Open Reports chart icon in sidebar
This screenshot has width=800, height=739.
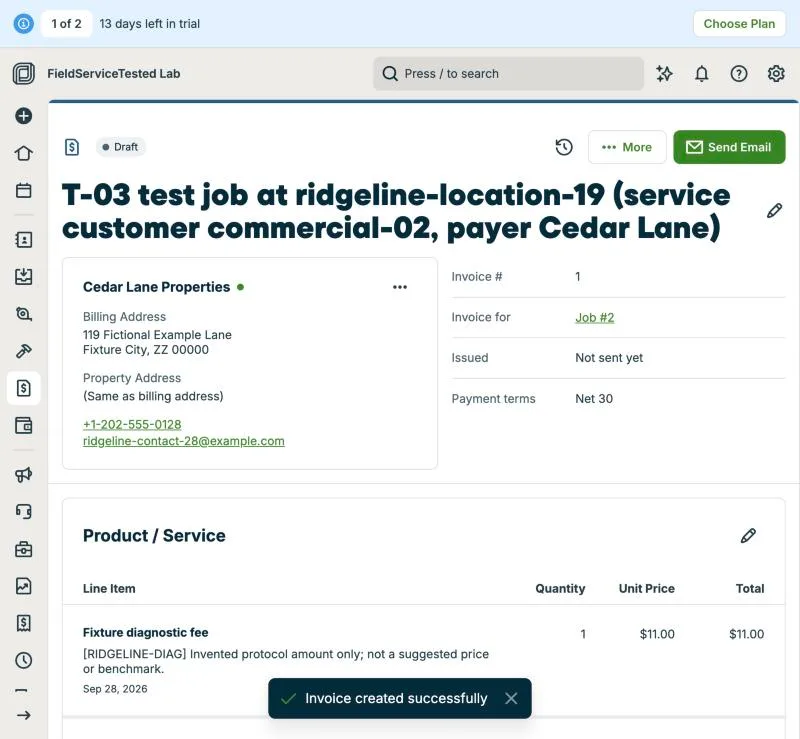pyautogui.click(x=23, y=586)
